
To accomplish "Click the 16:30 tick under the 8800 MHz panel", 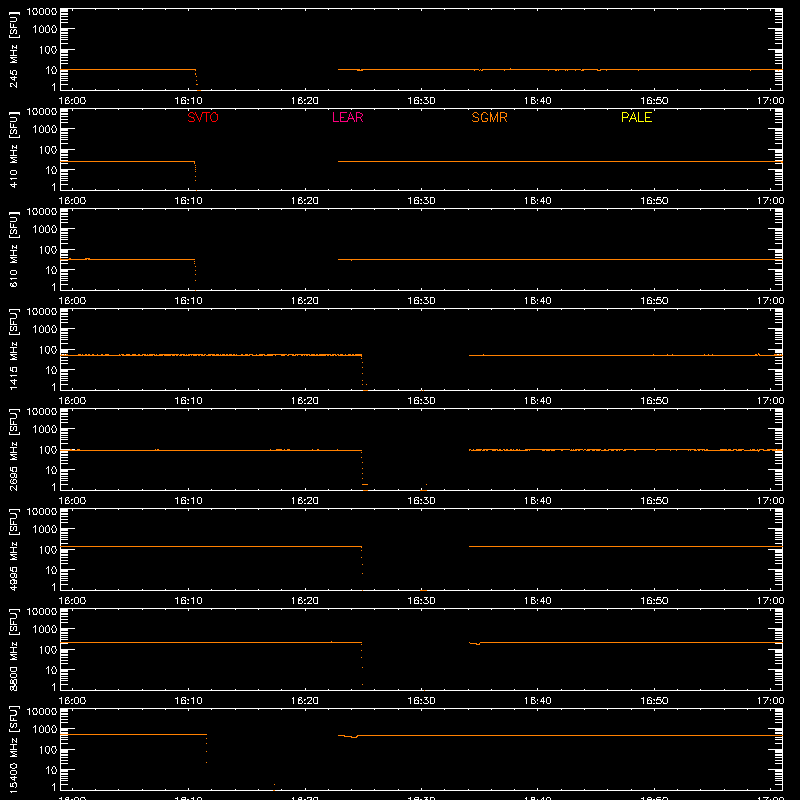I will tap(421, 701).
